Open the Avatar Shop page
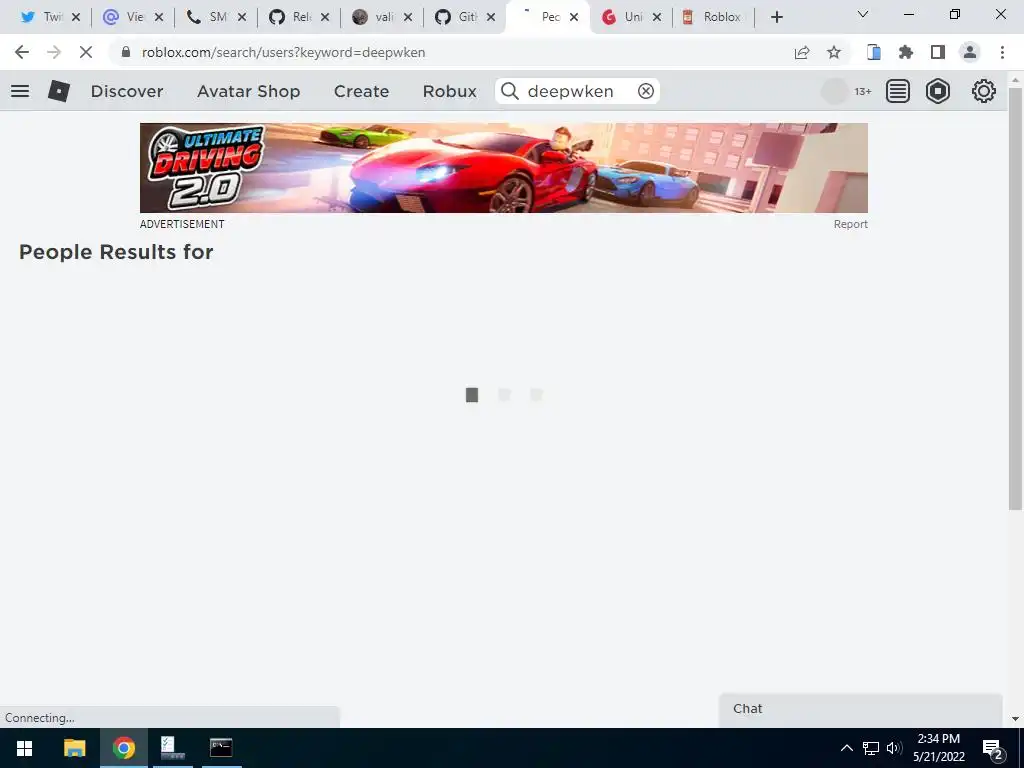 248,91
